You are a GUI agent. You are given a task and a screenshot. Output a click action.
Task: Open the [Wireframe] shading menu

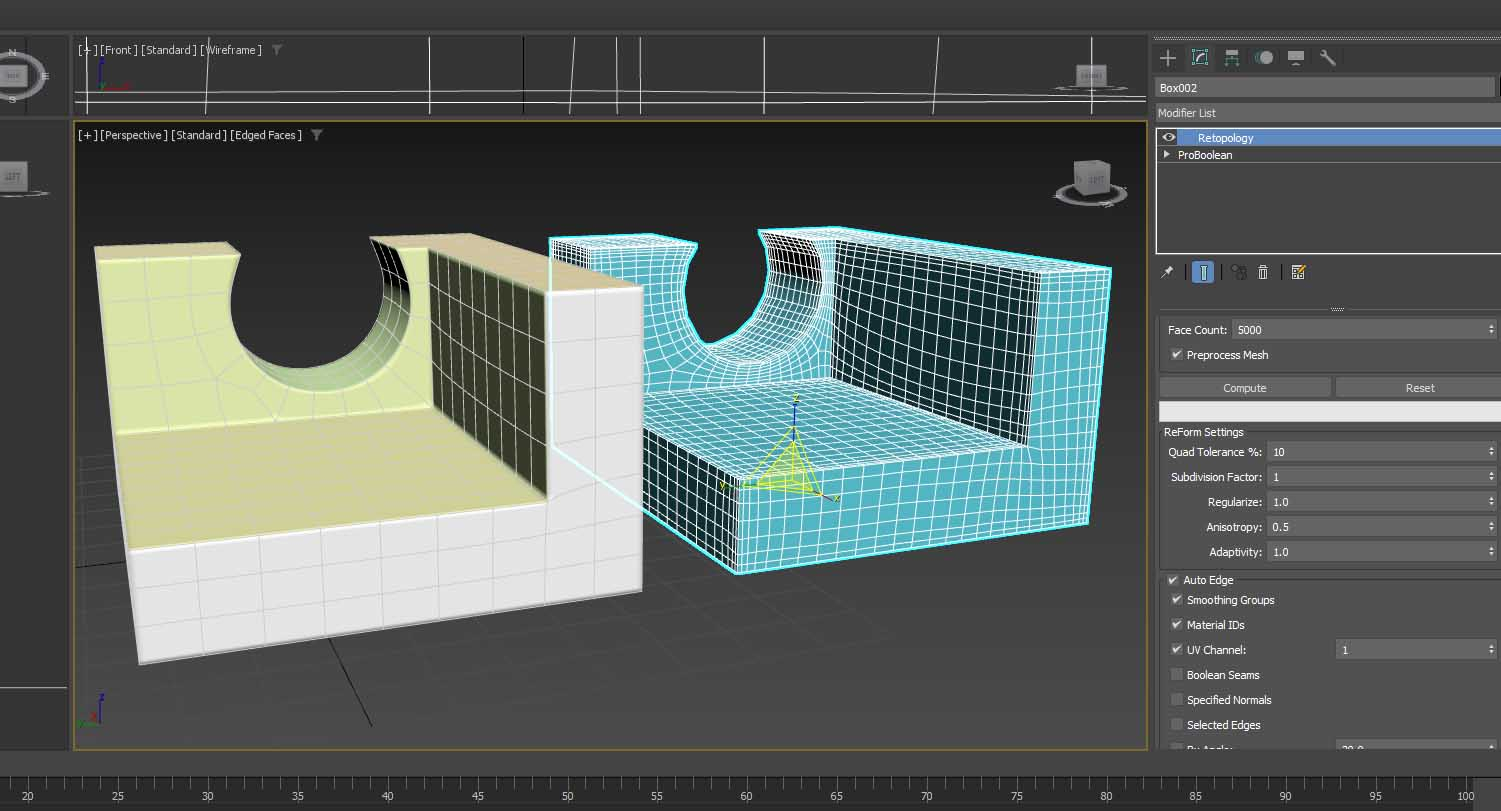coord(231,50)
